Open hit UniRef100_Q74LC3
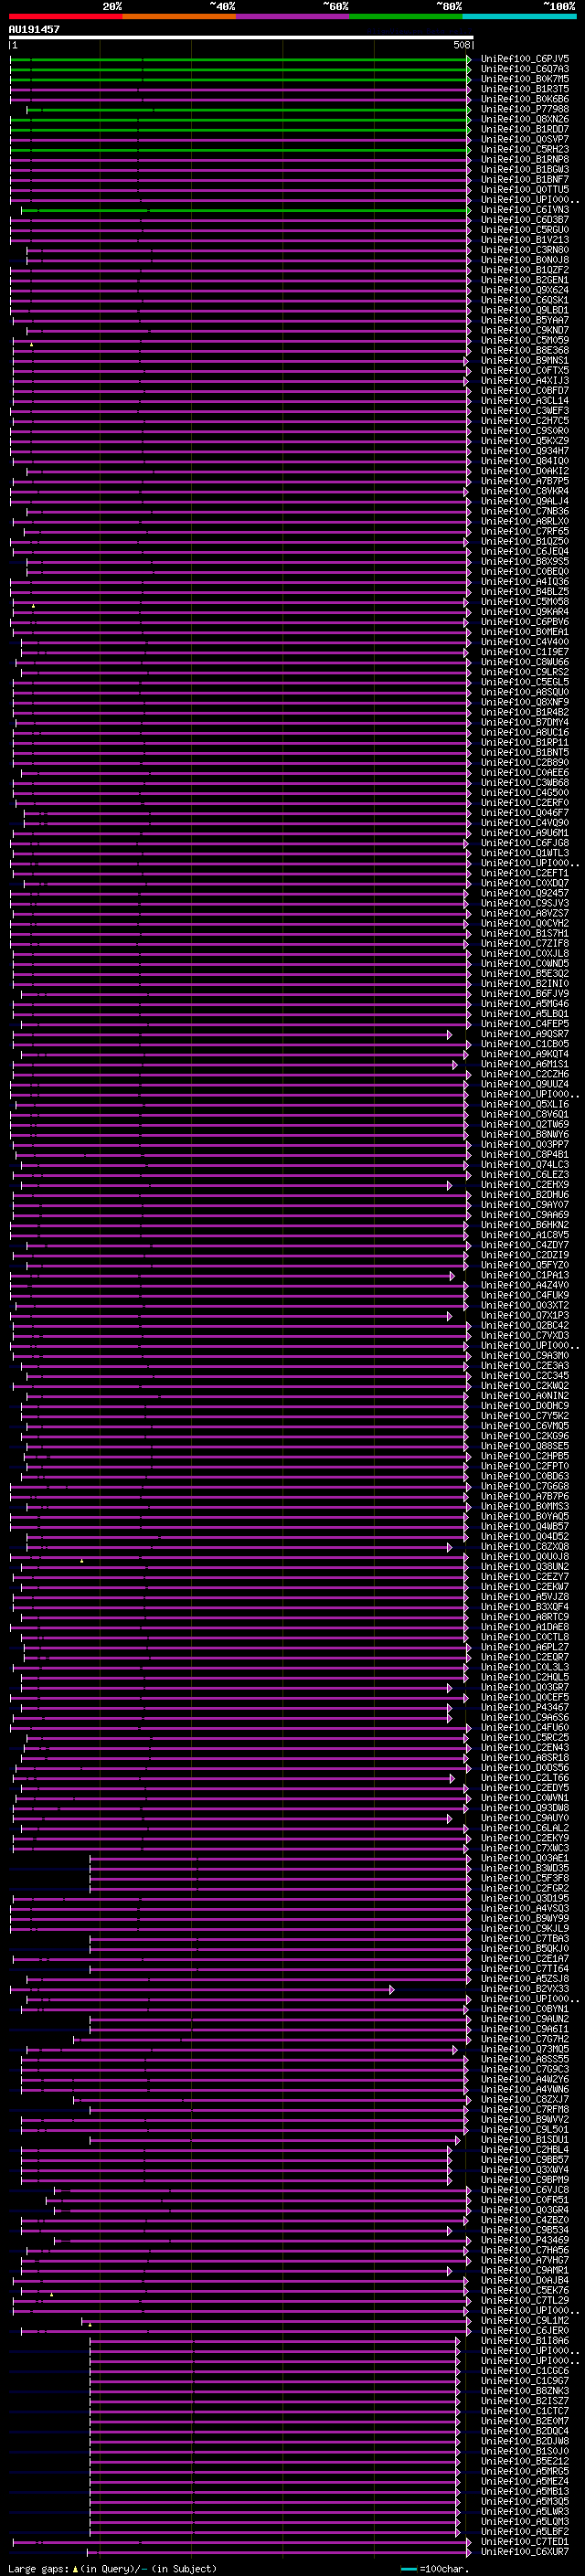 click(525, 1165)
